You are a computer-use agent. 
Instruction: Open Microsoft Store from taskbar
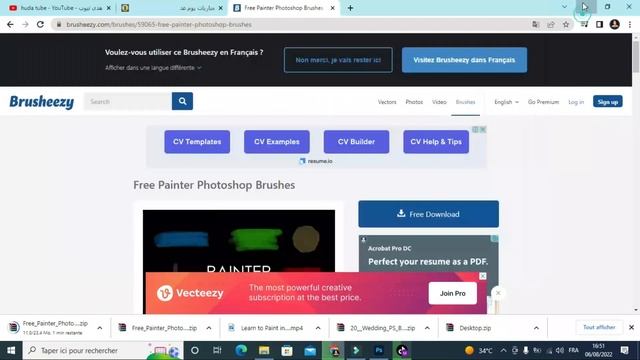[287, 350]
